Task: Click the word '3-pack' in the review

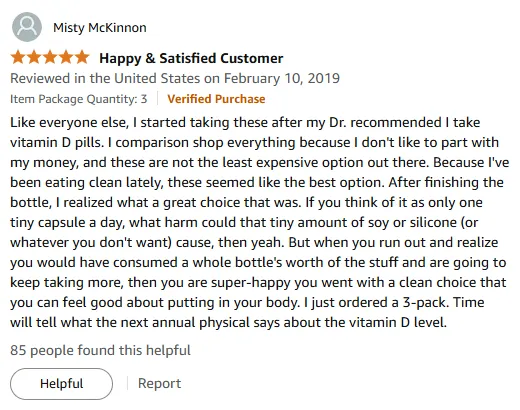Action: tap(424, 302)
